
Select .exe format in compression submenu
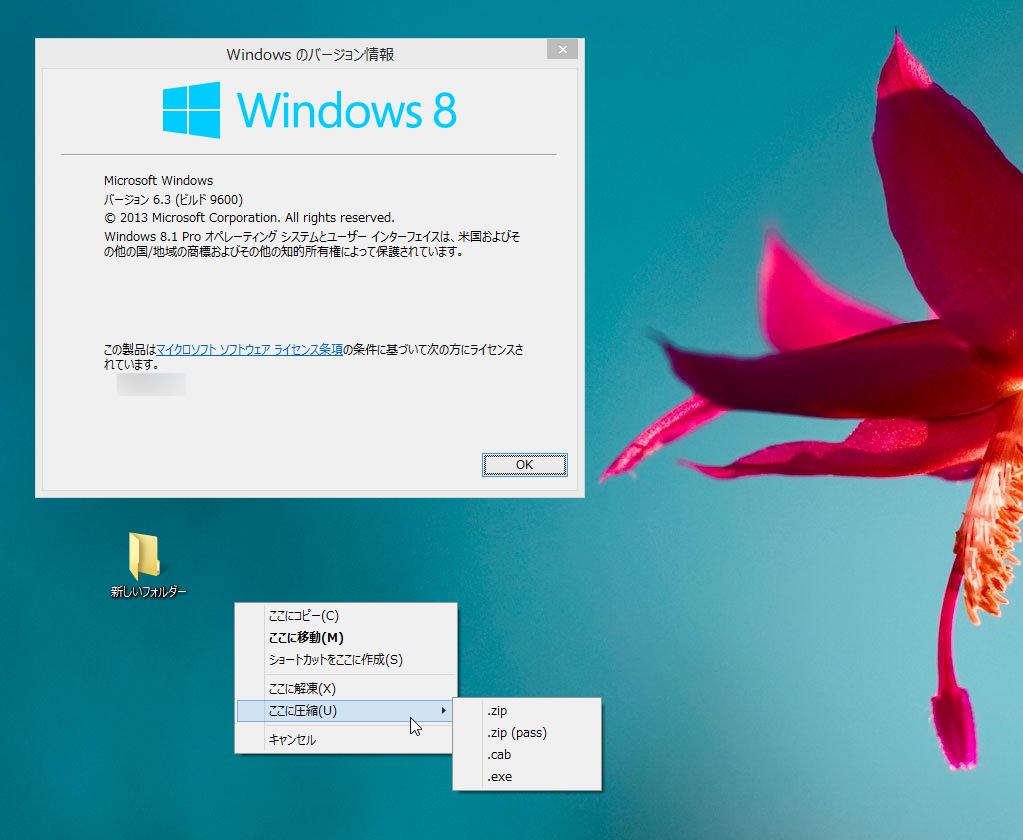(527, 777)
